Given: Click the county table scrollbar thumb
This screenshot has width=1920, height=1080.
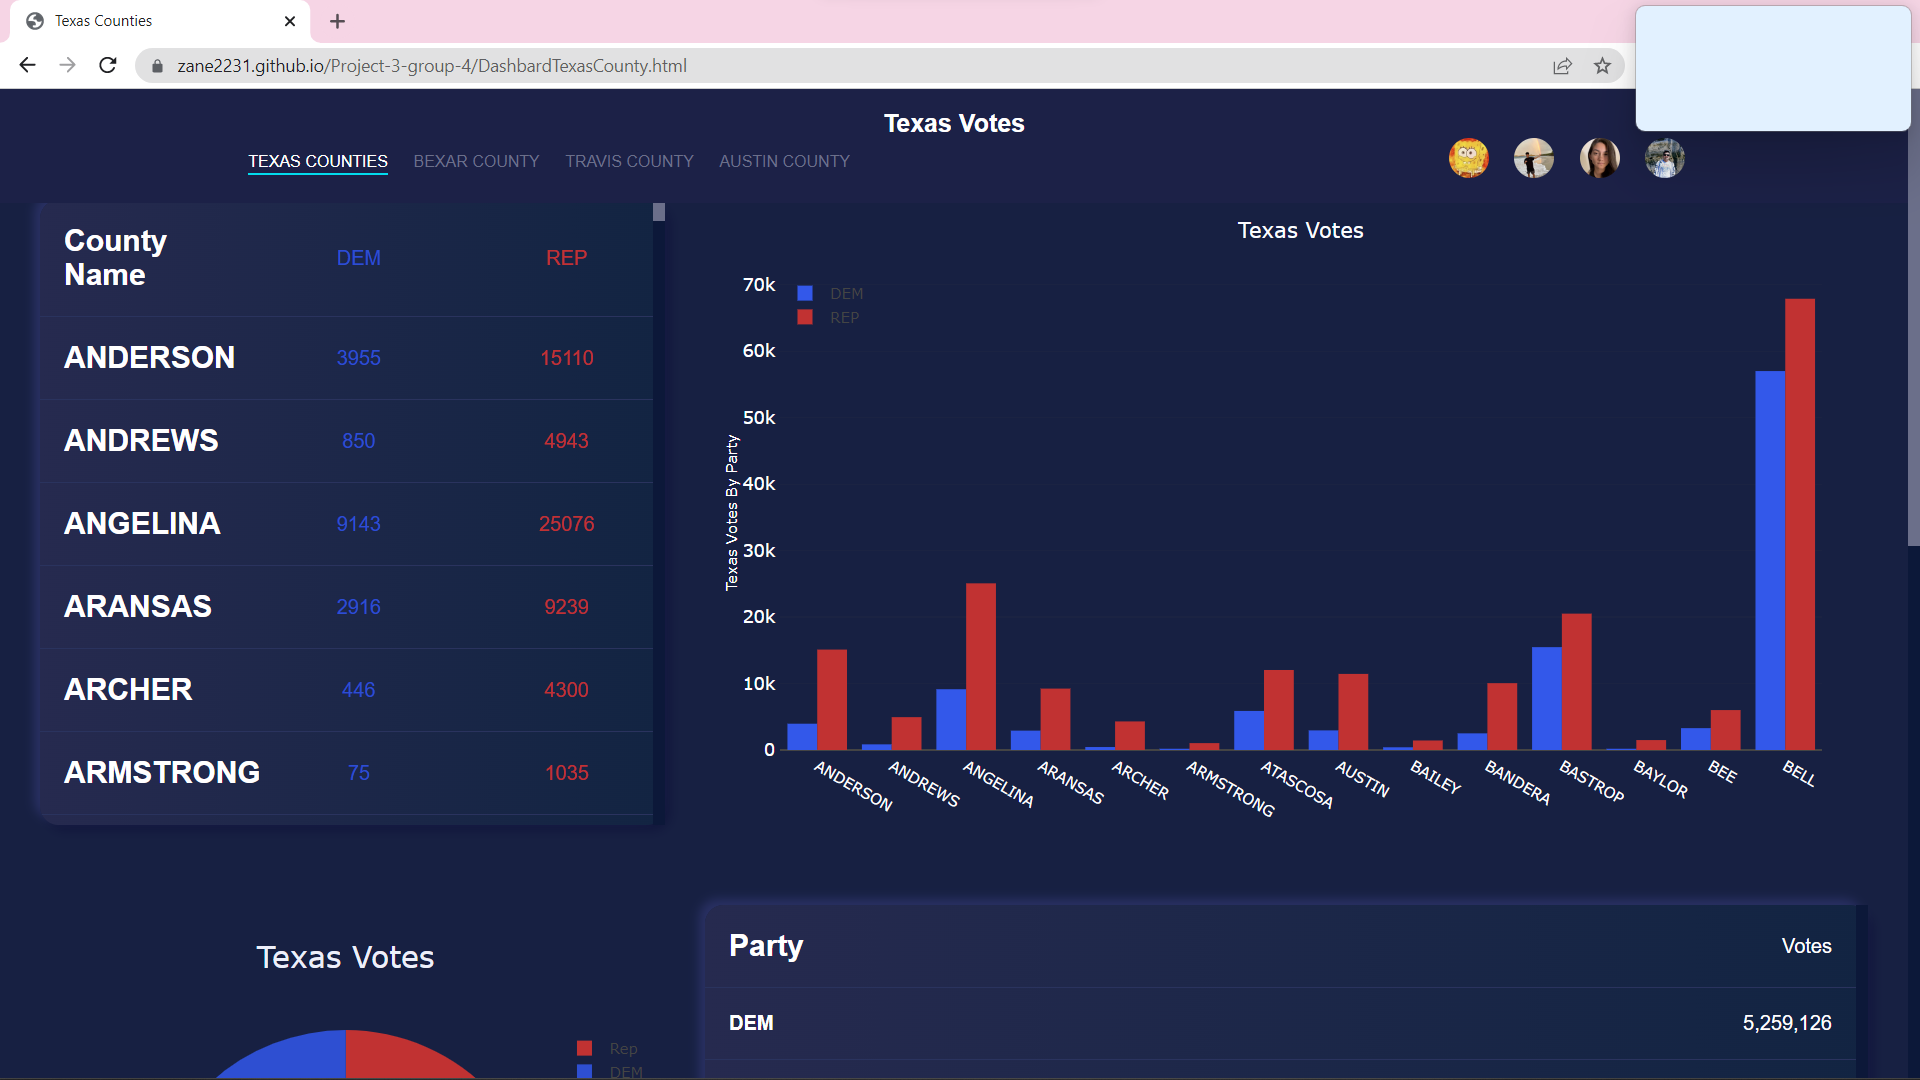Looking at the screenshot, I should click(x=659, y=212).
